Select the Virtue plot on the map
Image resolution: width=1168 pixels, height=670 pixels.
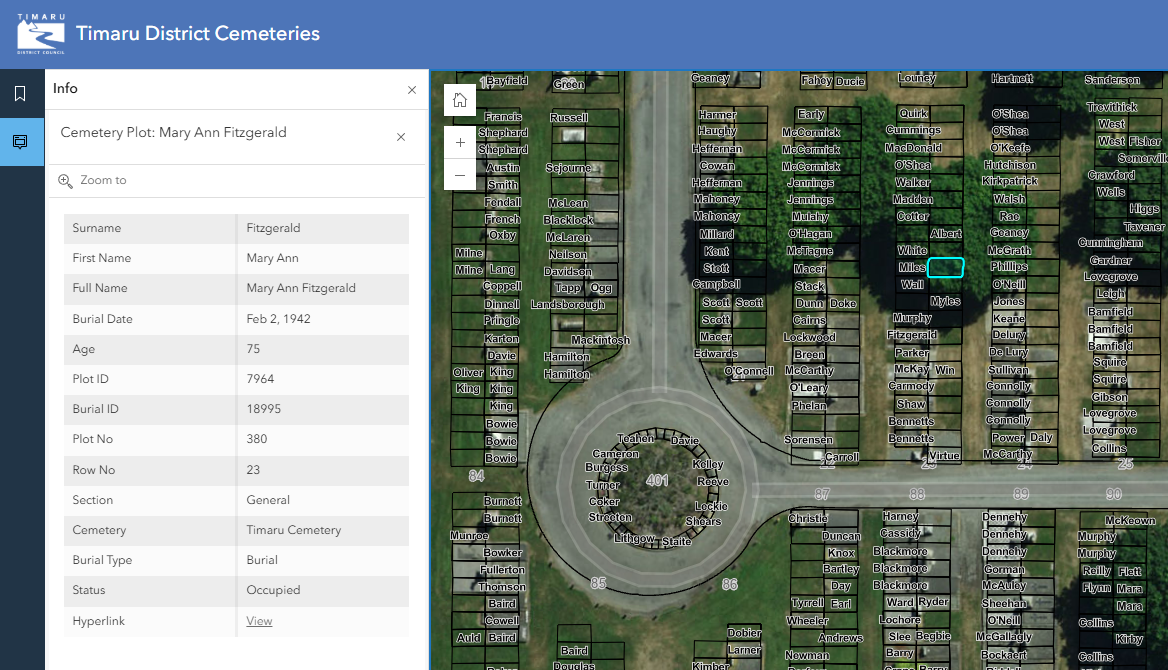(x=944, y=455)
